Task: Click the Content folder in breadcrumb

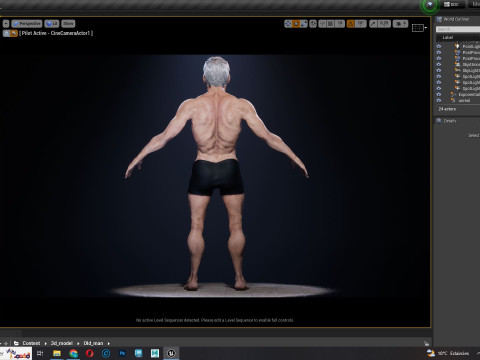Action: point(31,343)
